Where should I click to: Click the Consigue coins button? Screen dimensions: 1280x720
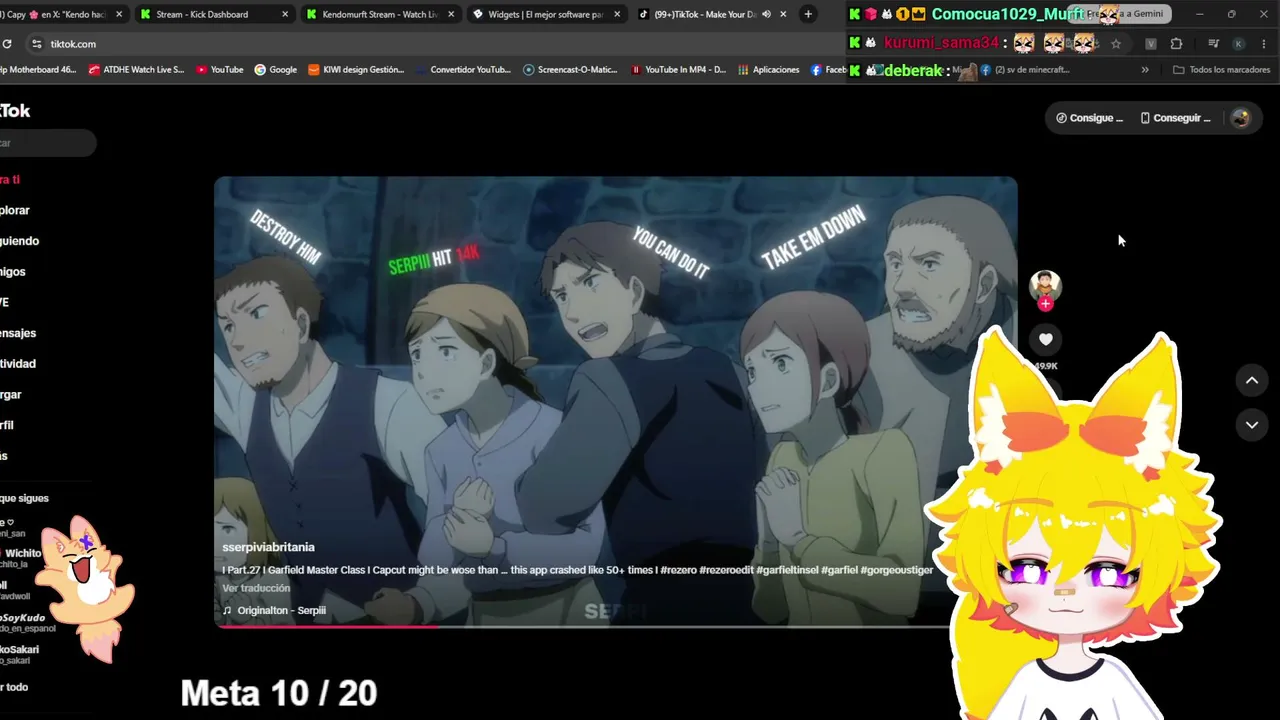point(1089,118)
